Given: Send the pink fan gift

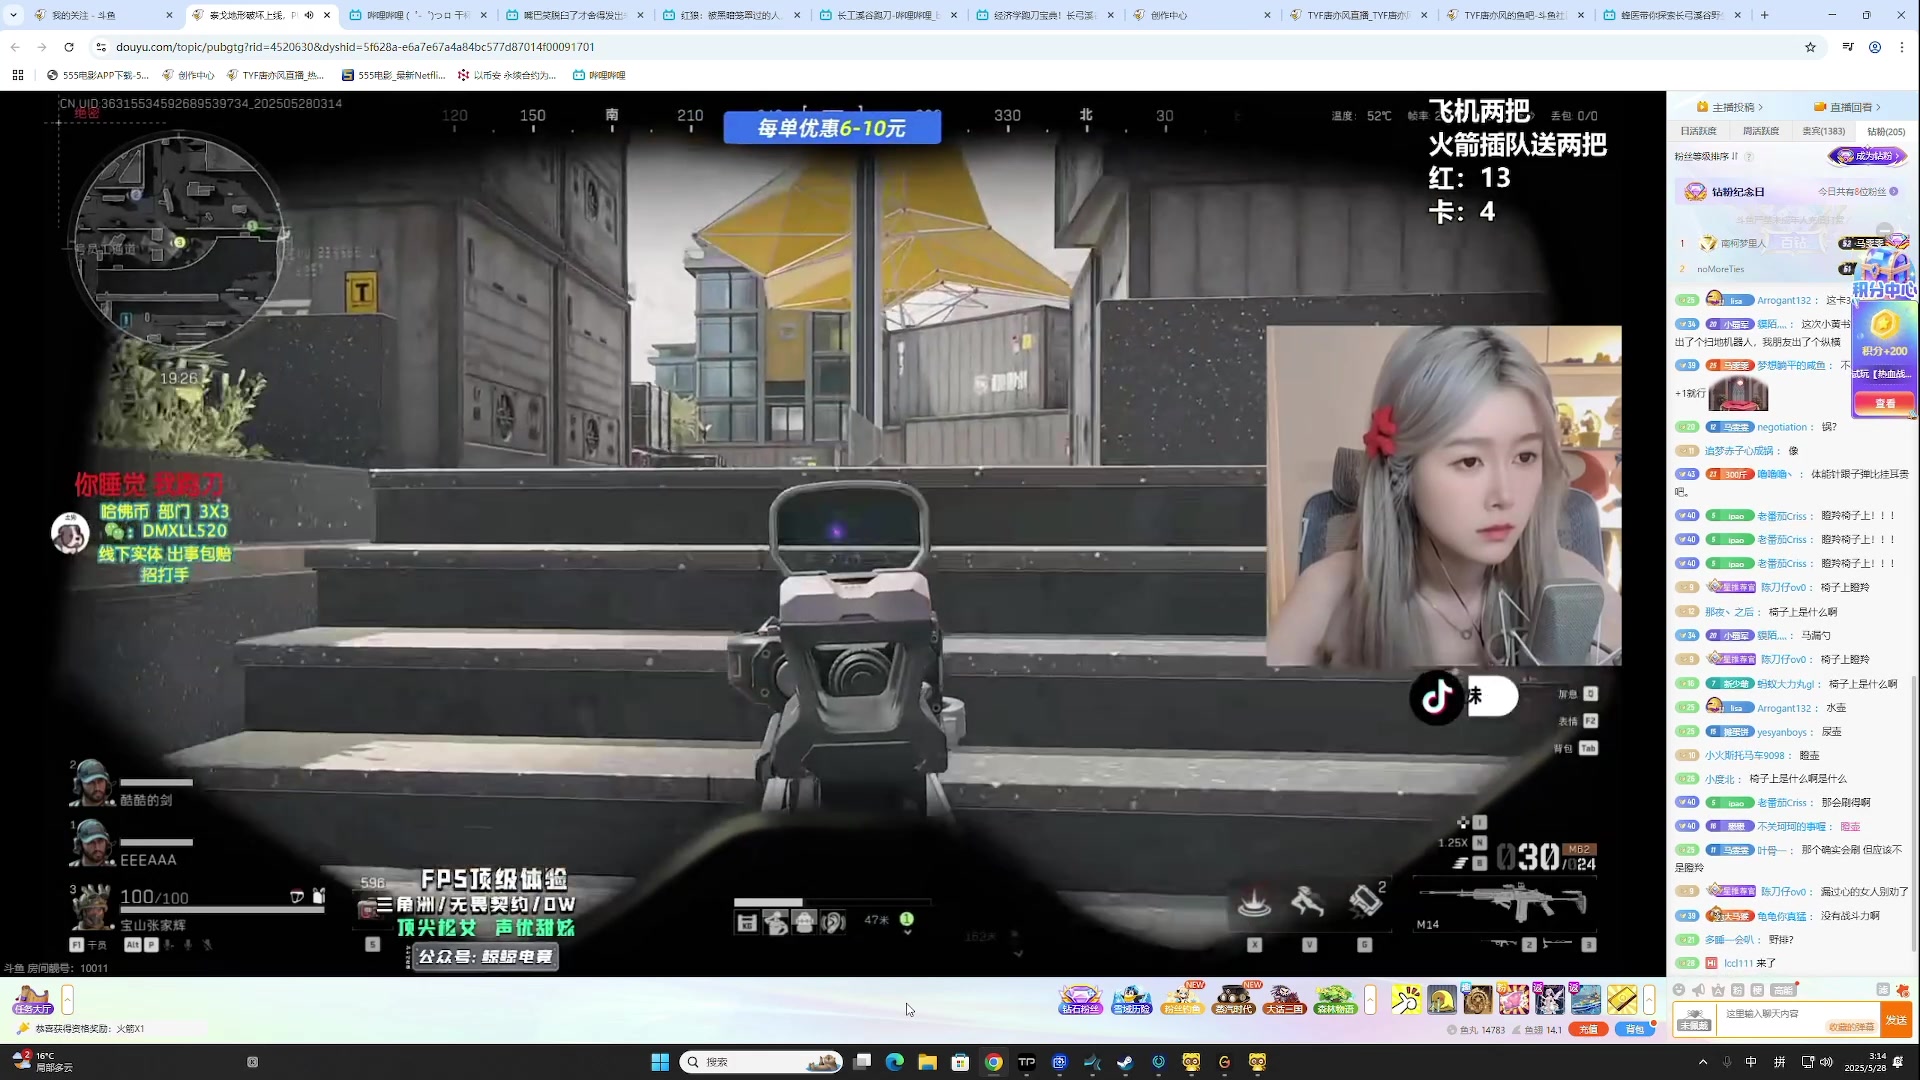Looking at the screenshot, I should point(1514,999).
